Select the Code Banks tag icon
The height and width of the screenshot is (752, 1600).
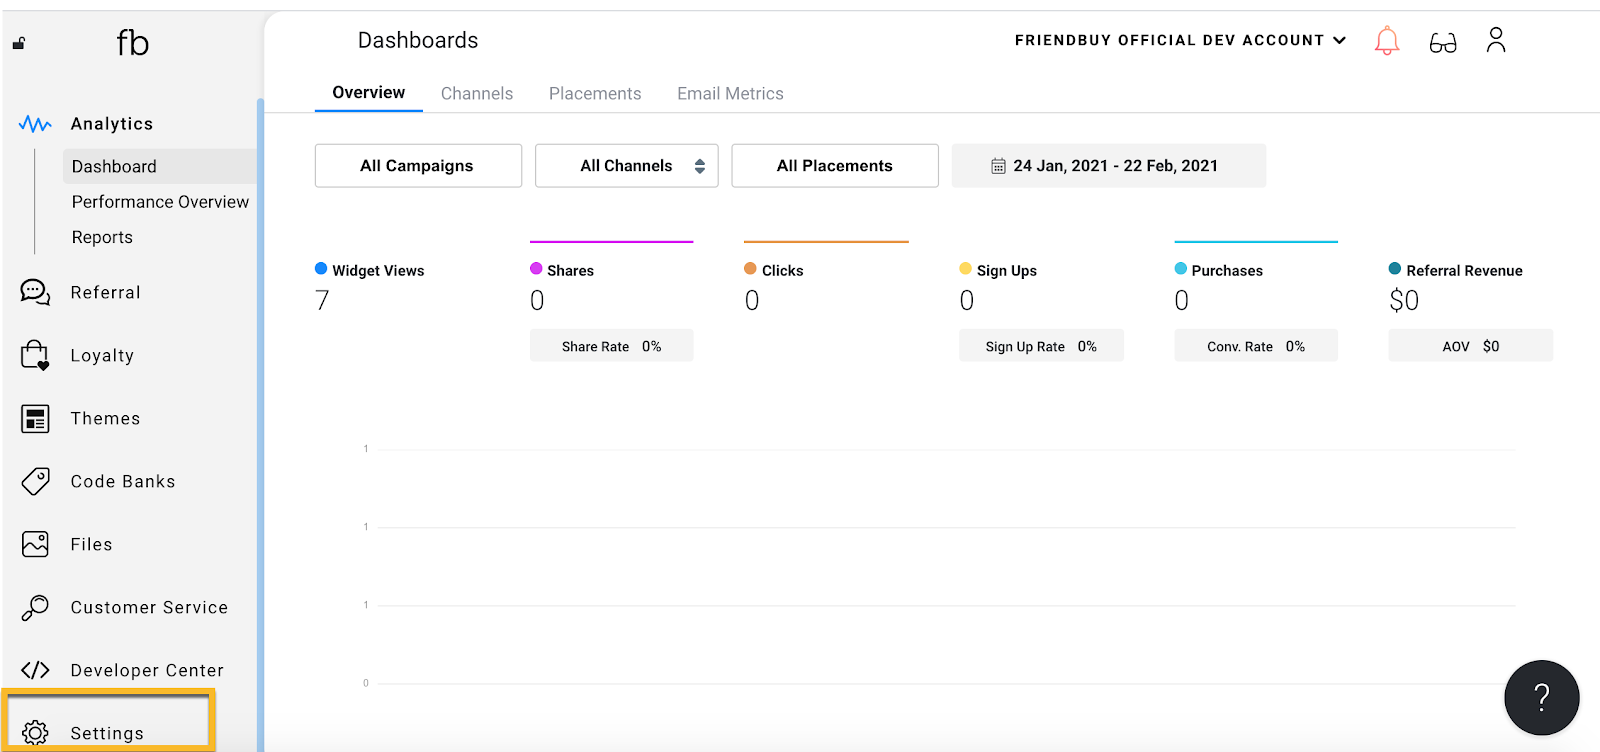click(35, 481)
